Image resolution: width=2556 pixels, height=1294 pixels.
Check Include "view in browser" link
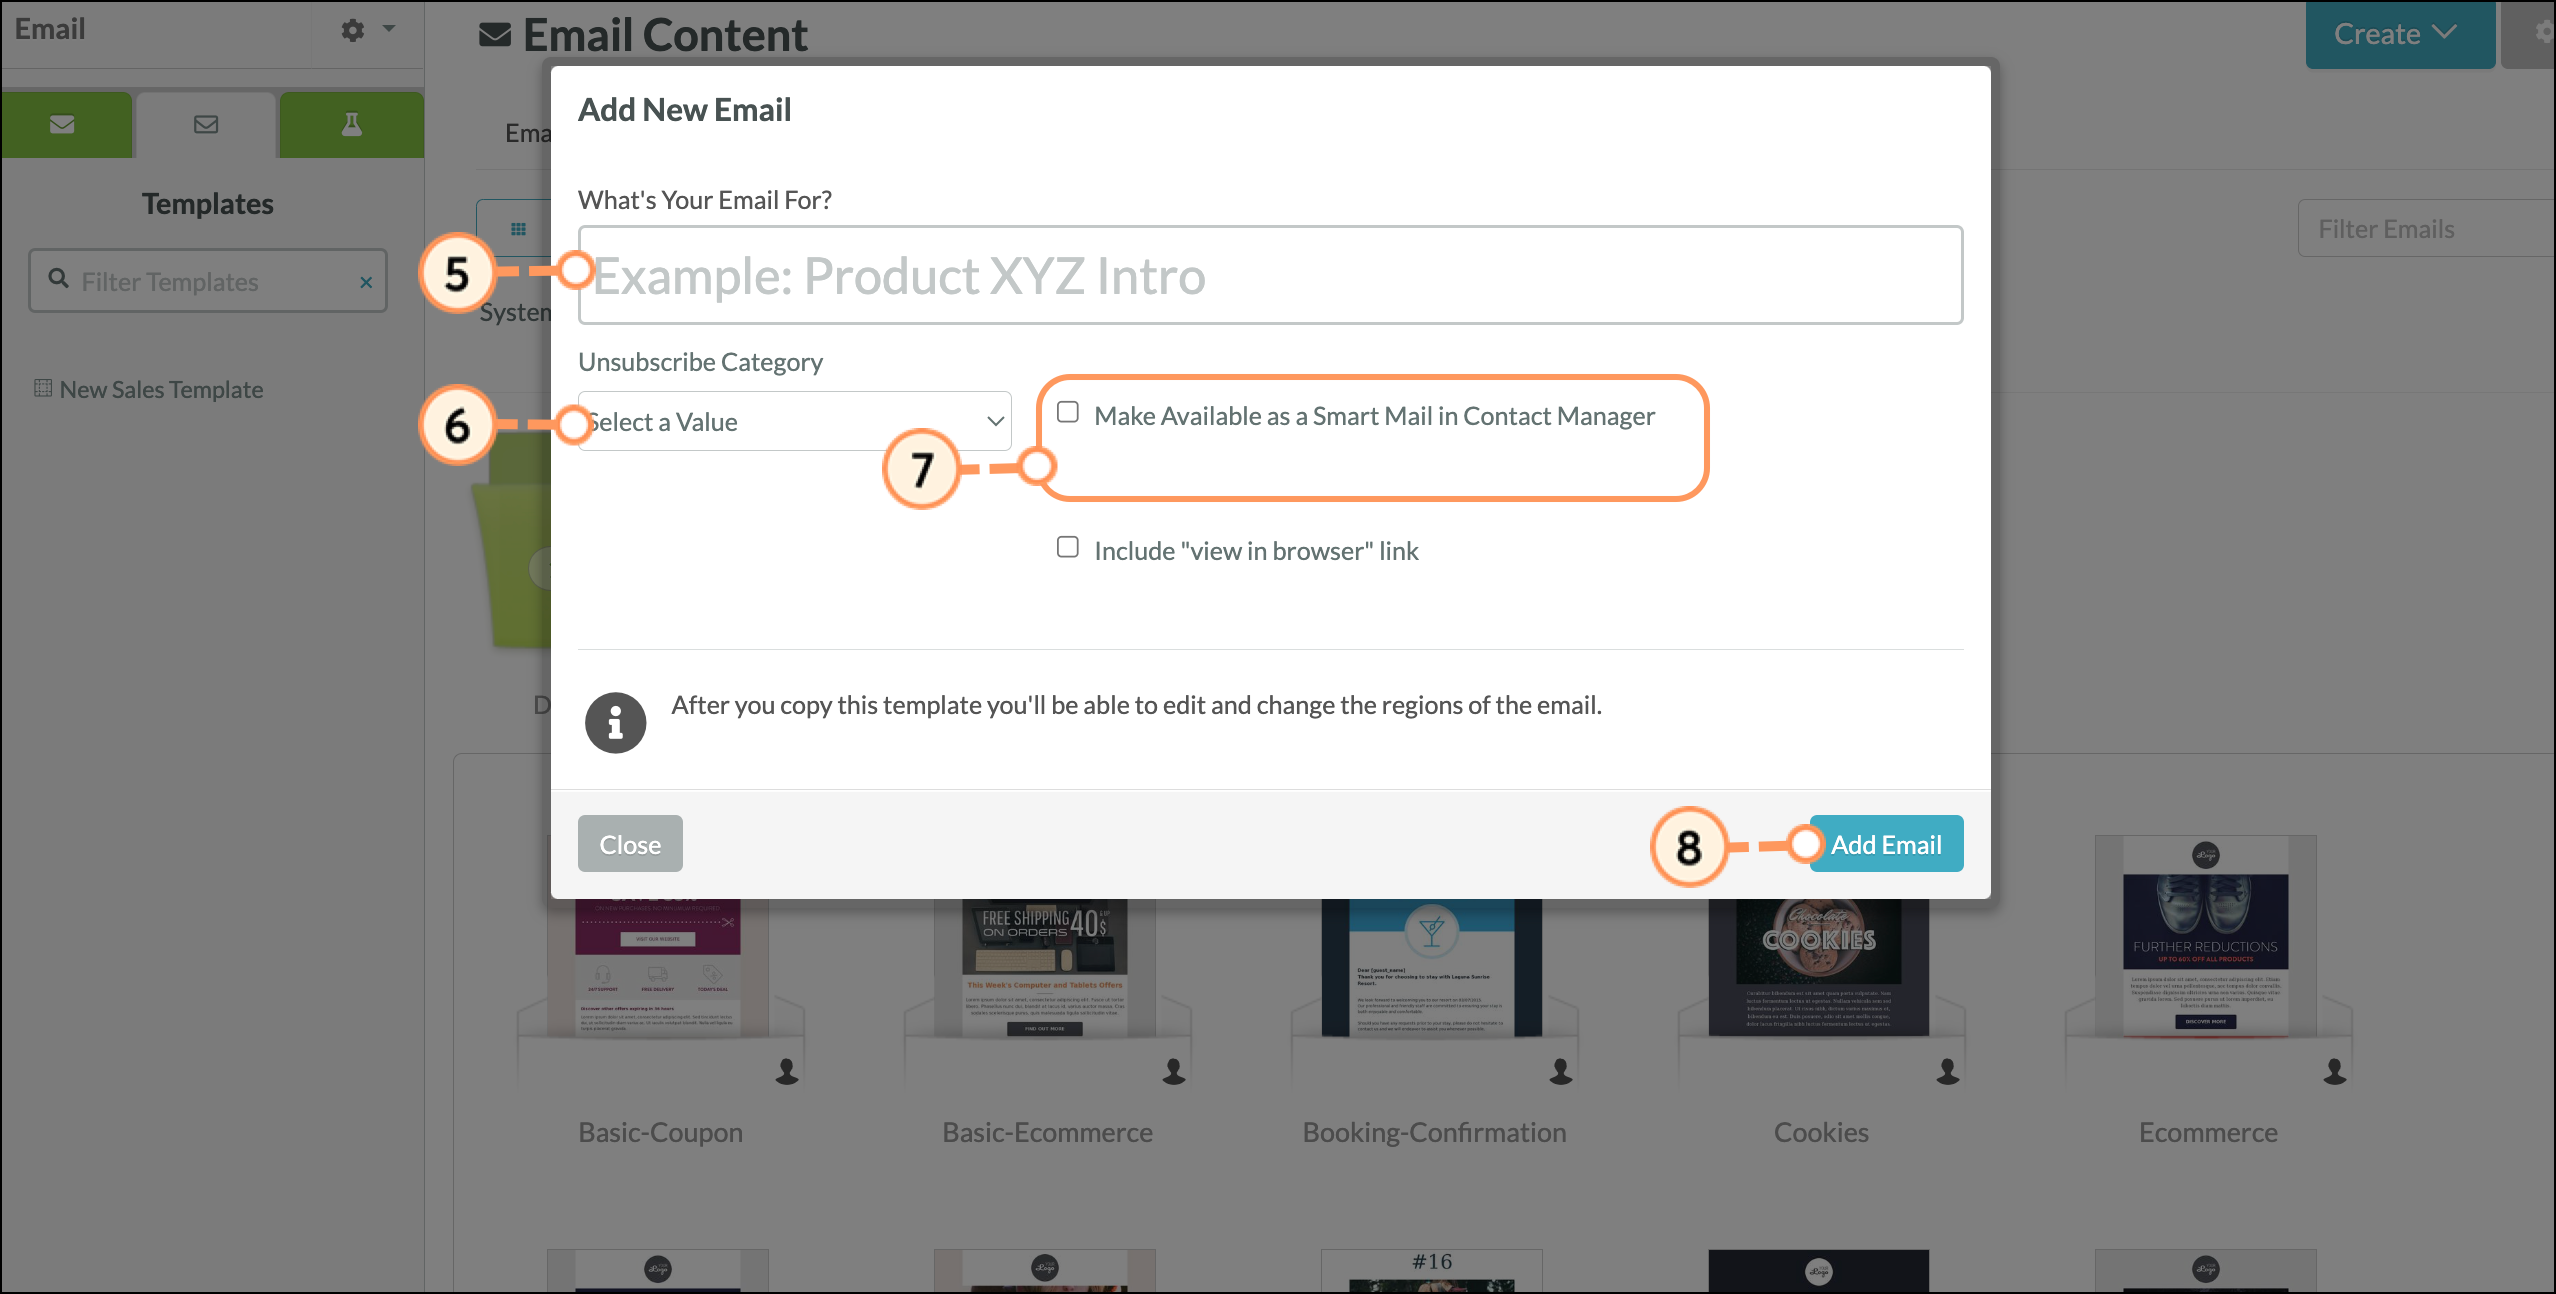tap(1068, 547)
